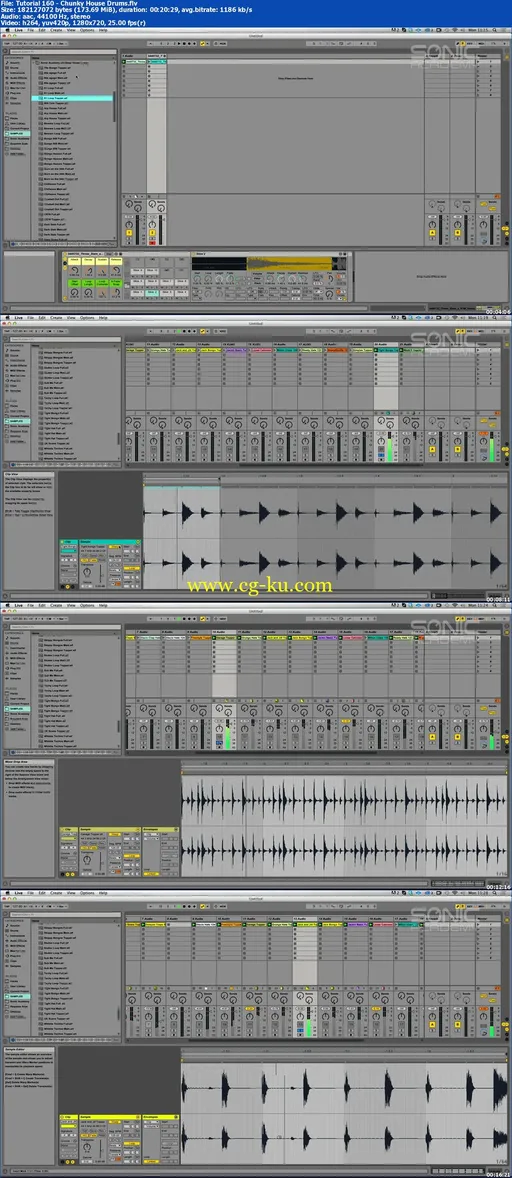Select cyan highlighted sample file row, frame 00:04:04
512x1178 pixels.
72,98
